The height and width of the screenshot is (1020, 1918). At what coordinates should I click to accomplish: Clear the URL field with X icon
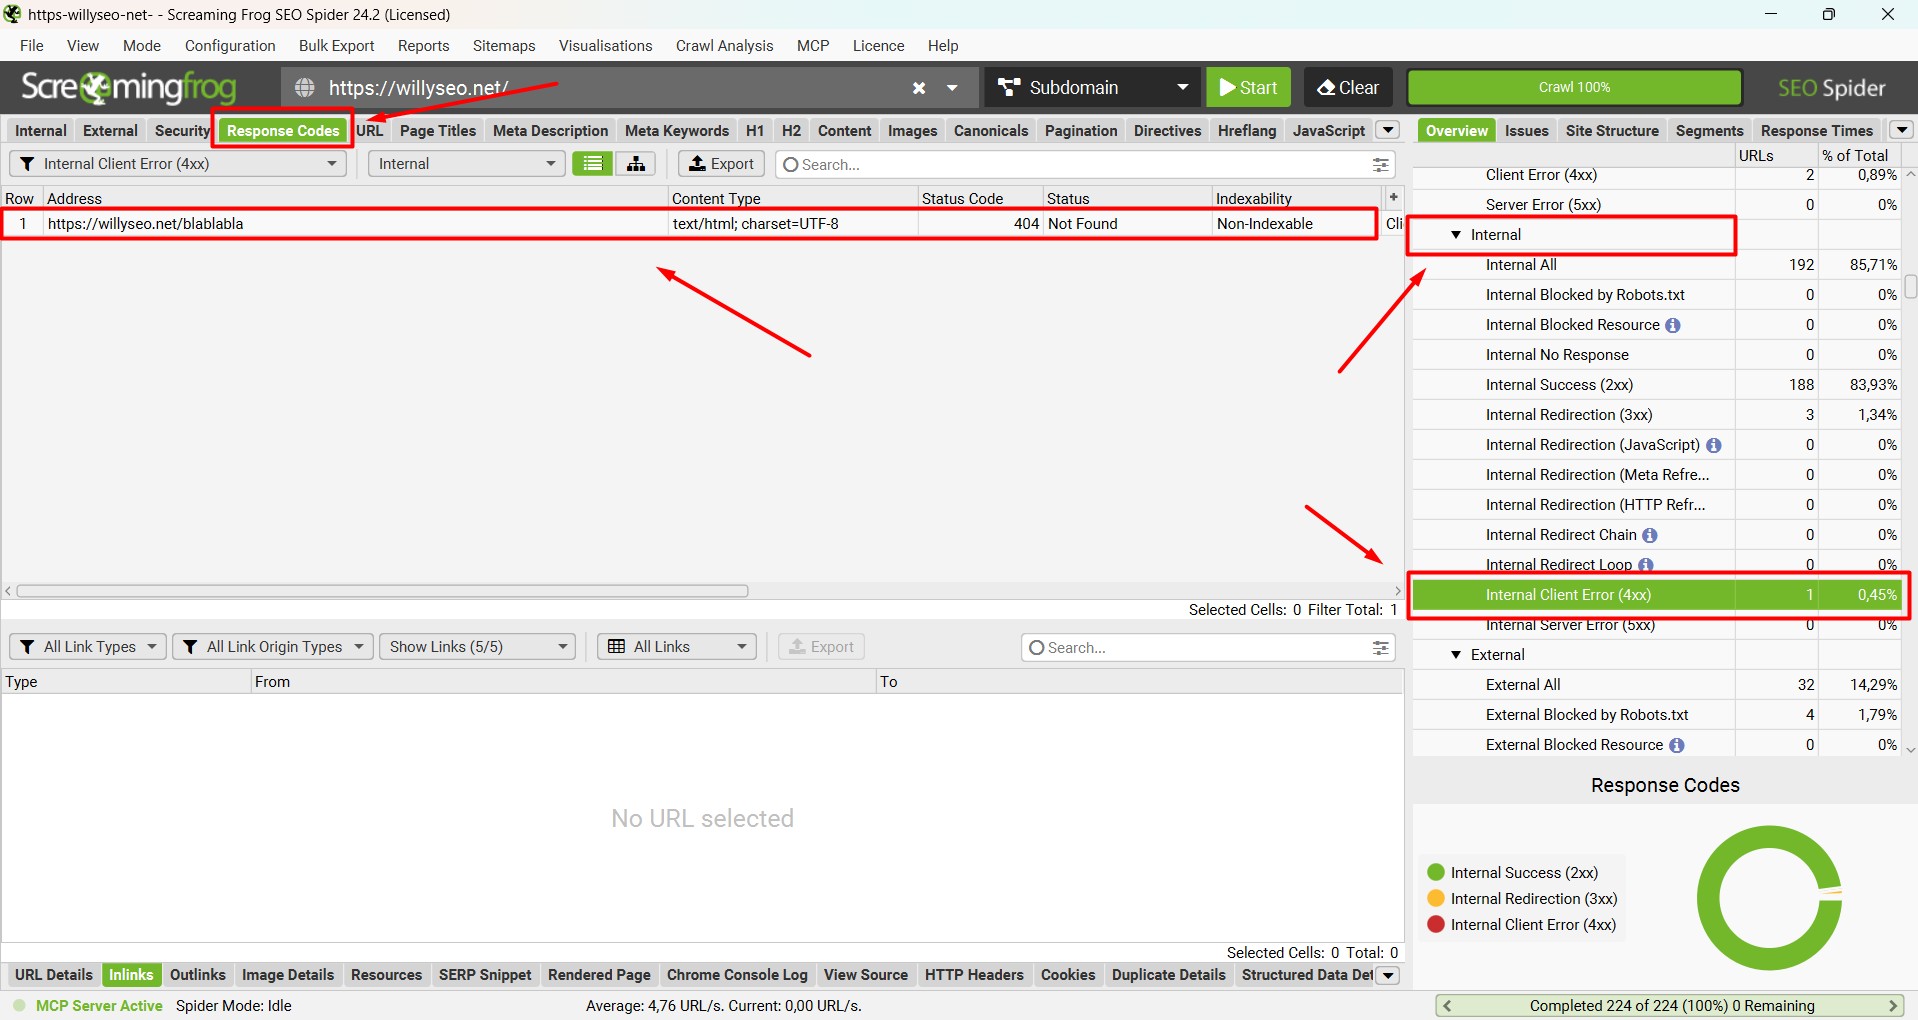(919, 88)
